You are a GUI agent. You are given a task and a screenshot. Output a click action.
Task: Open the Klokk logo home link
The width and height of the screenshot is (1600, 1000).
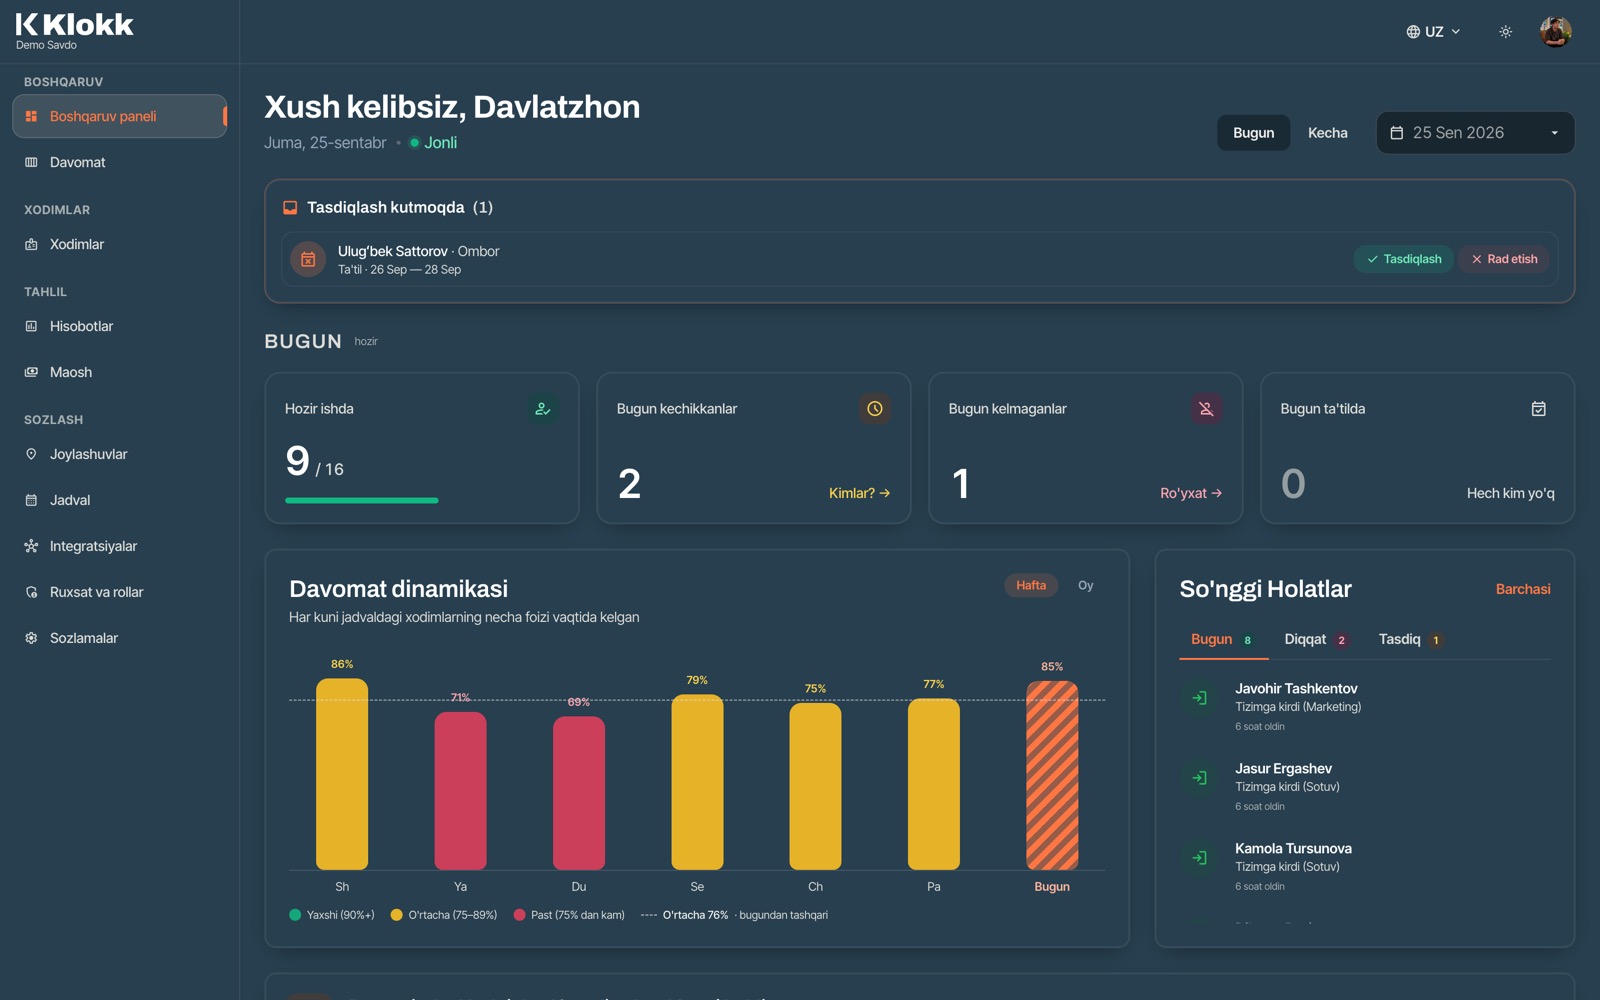coord(74,30)
